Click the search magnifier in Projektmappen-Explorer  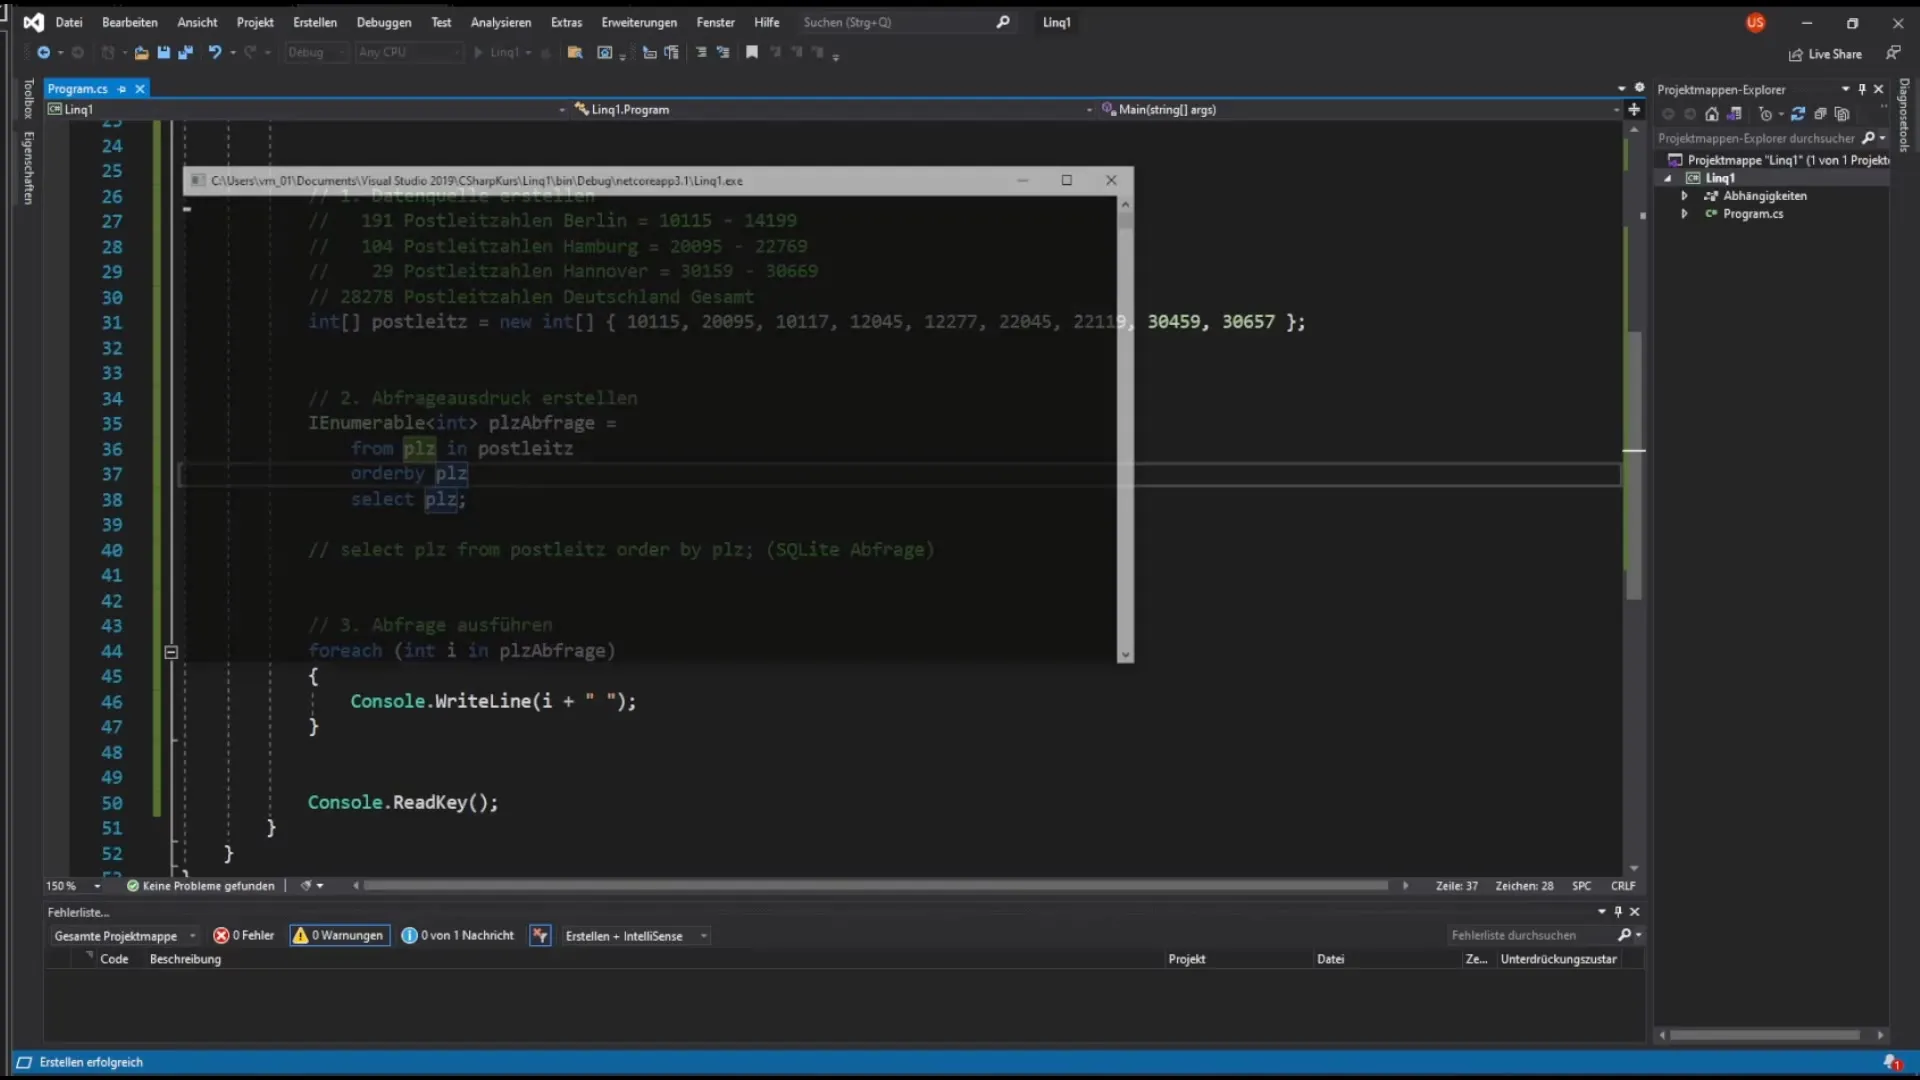1869,138
